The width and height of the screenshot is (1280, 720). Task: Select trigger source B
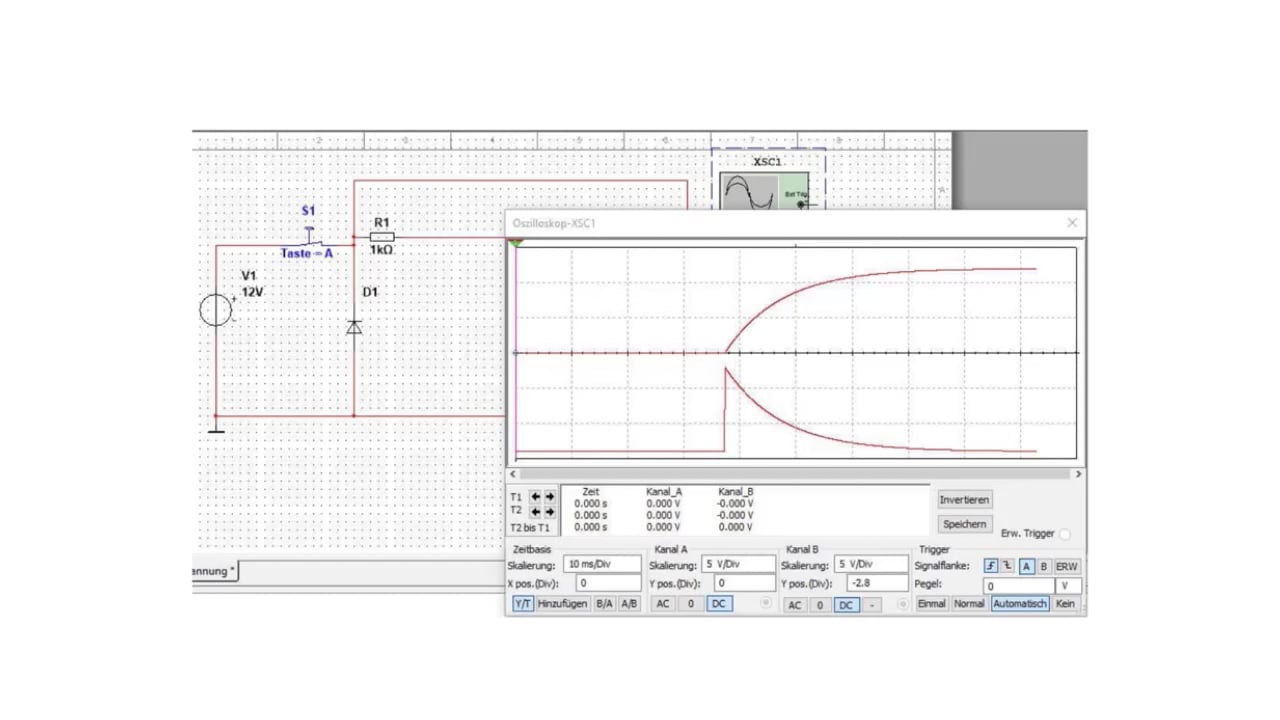(1043, 566)
